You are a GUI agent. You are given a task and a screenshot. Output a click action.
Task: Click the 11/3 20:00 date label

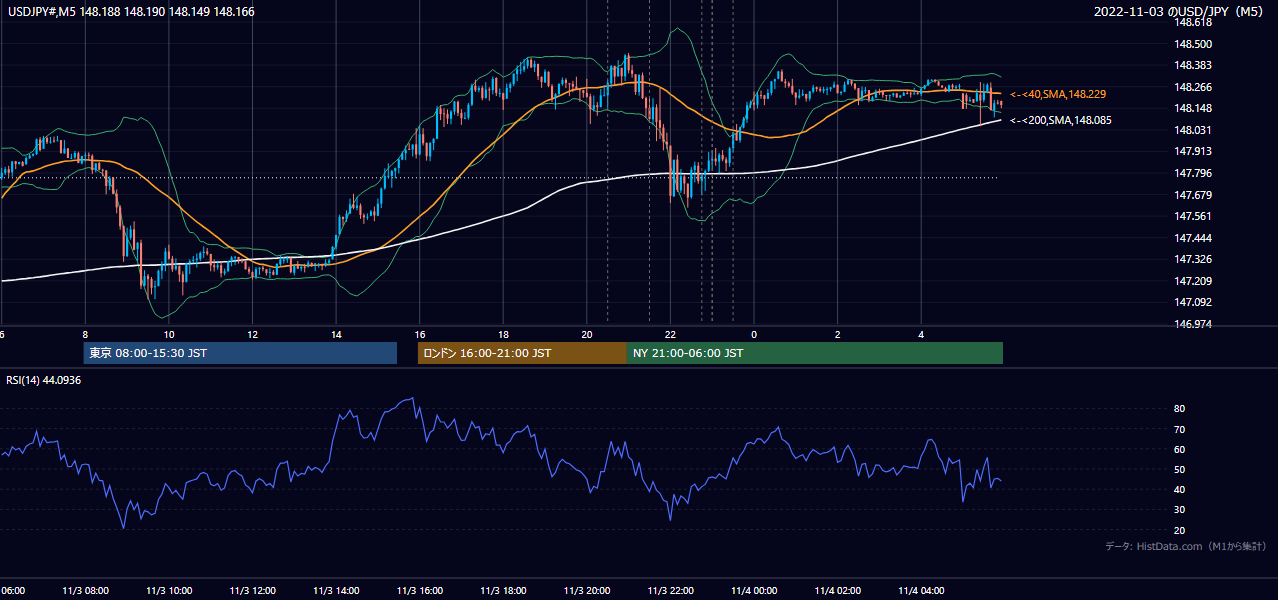[x=587, y=591]
